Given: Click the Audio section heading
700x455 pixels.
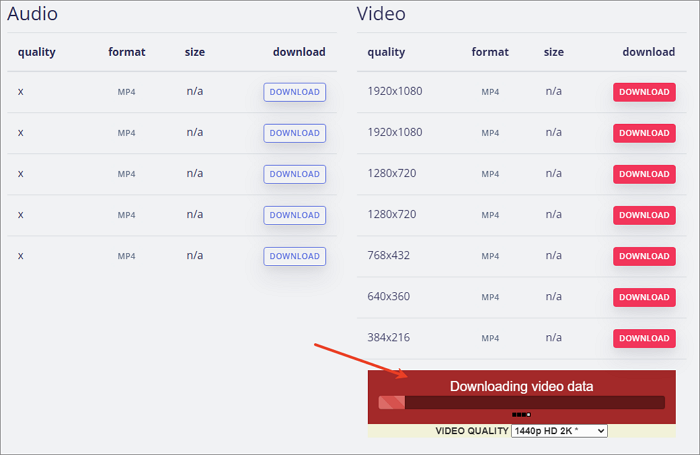Looking at the screenshot, I should tap(33, 14).
